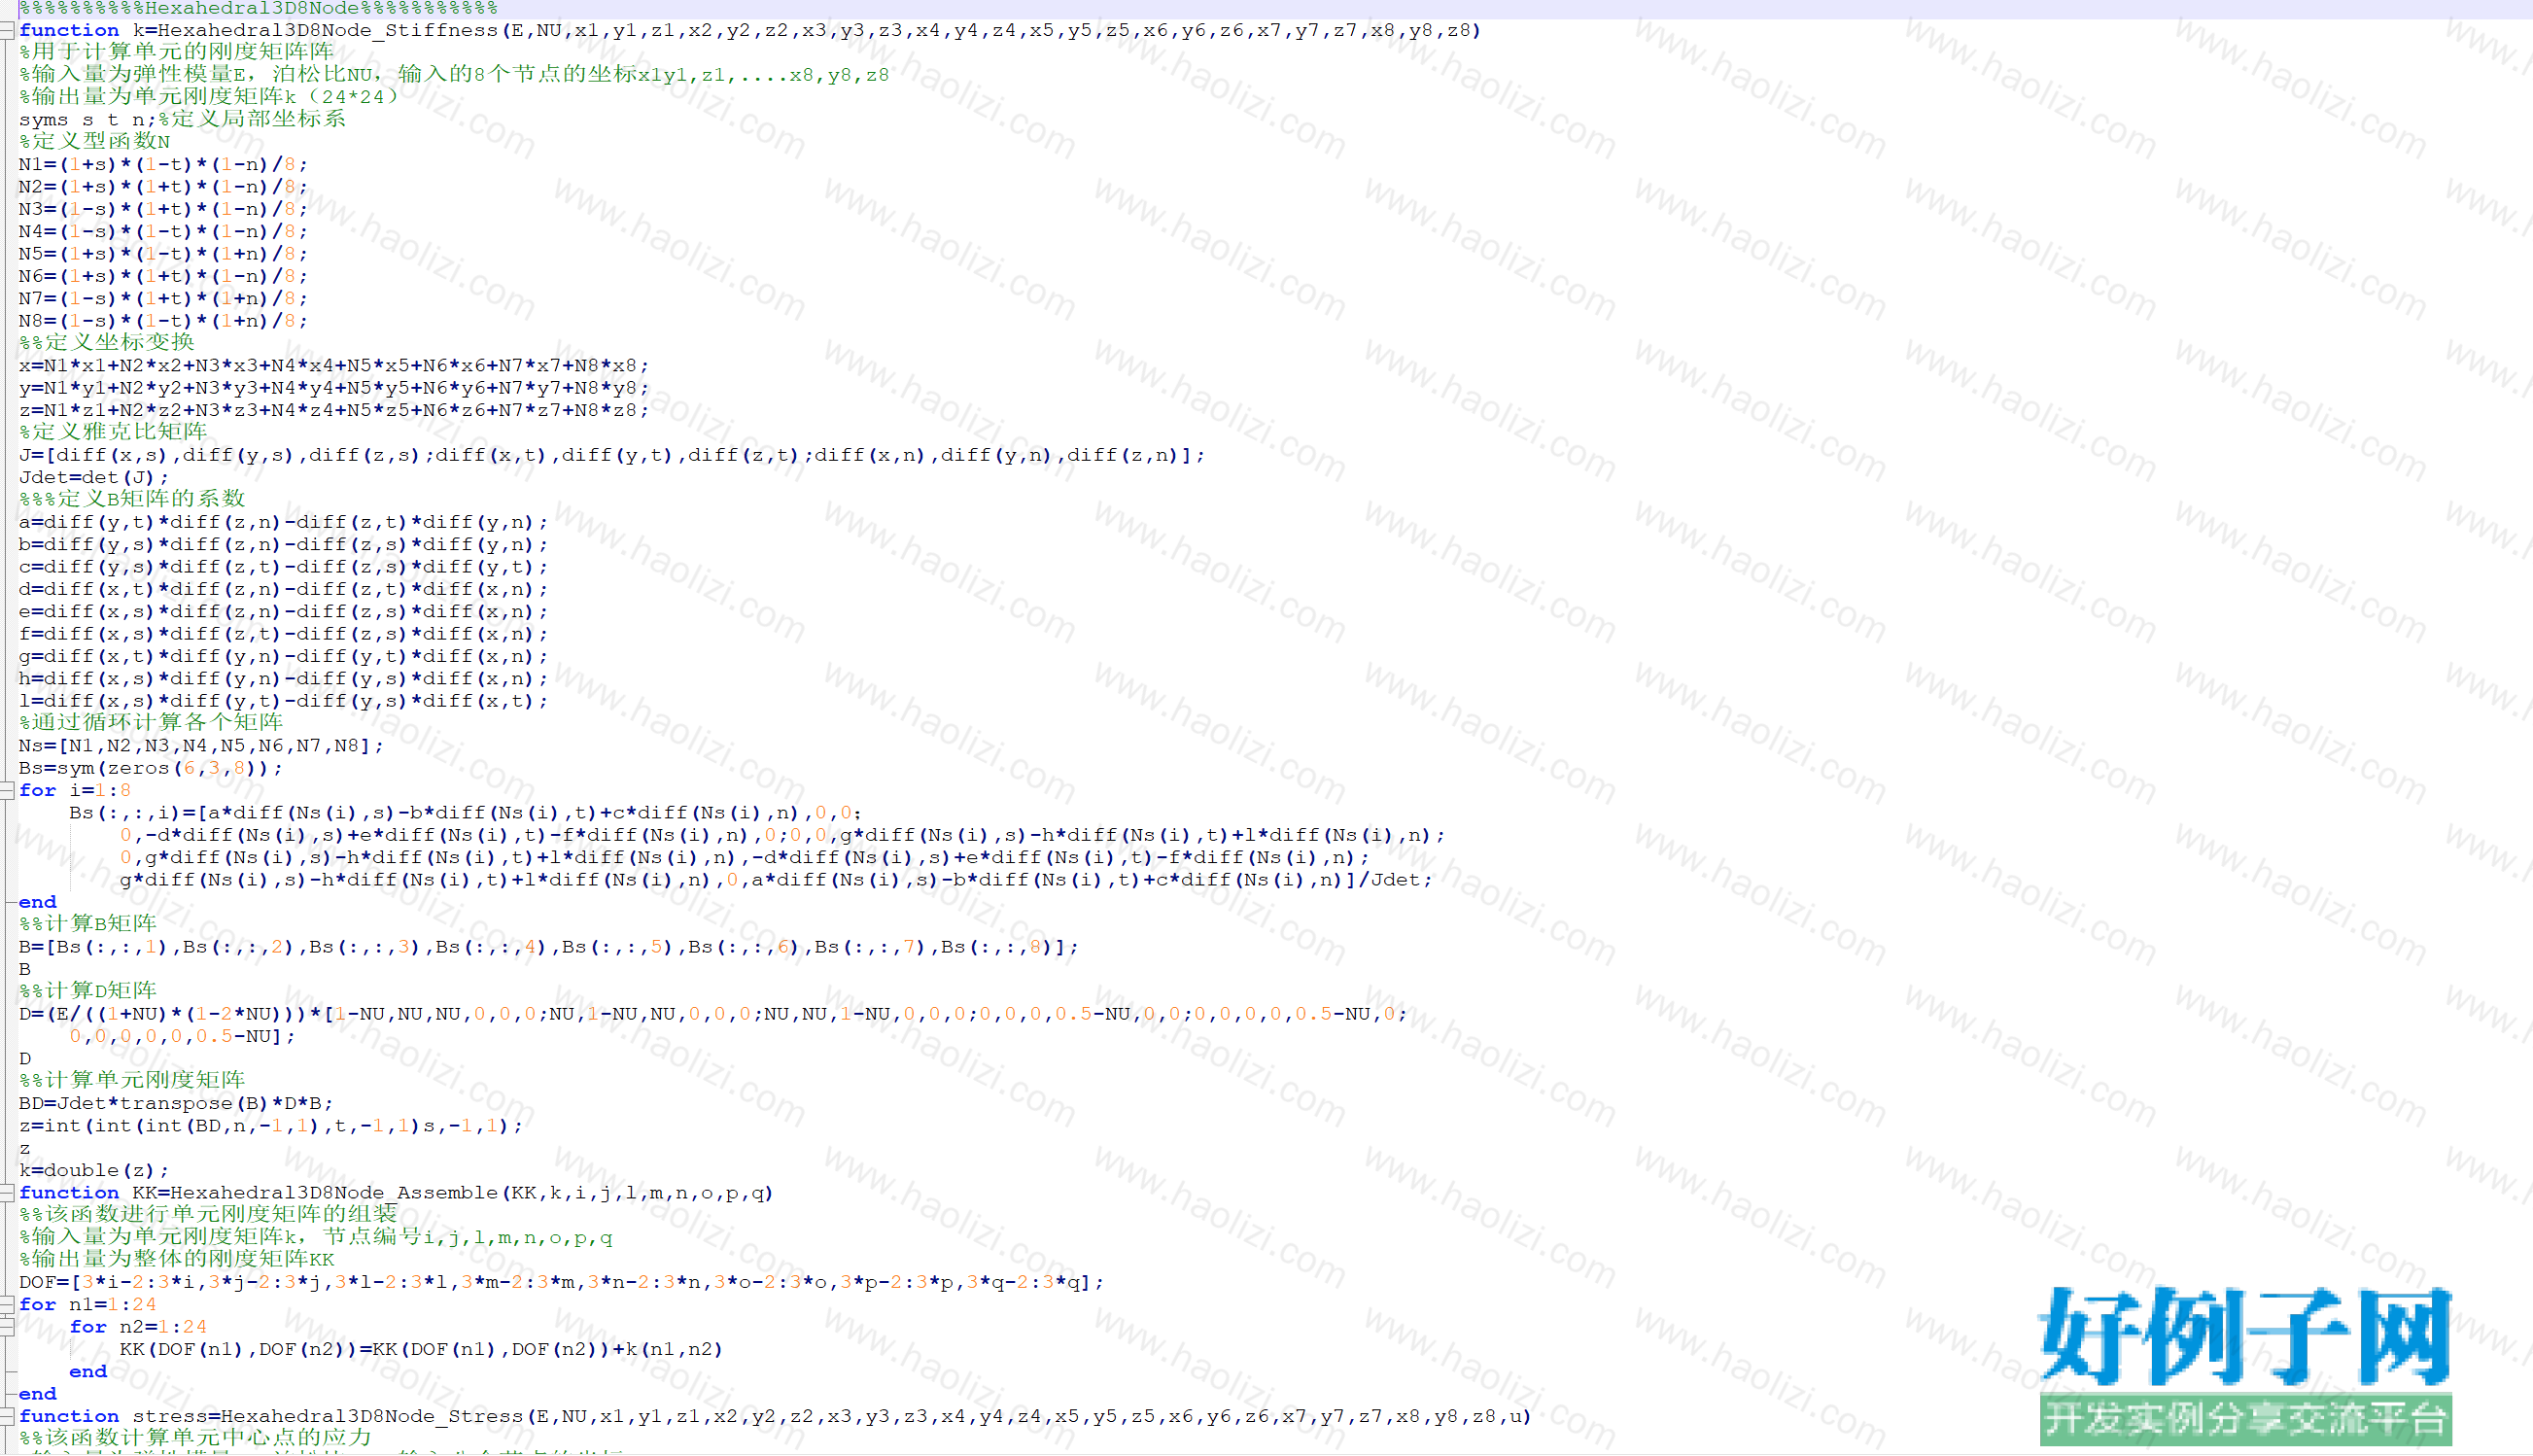Click the 'Ns=[N1,N2,N3,N4,N5,N6,N7,N8];' line

click(201, 746)
